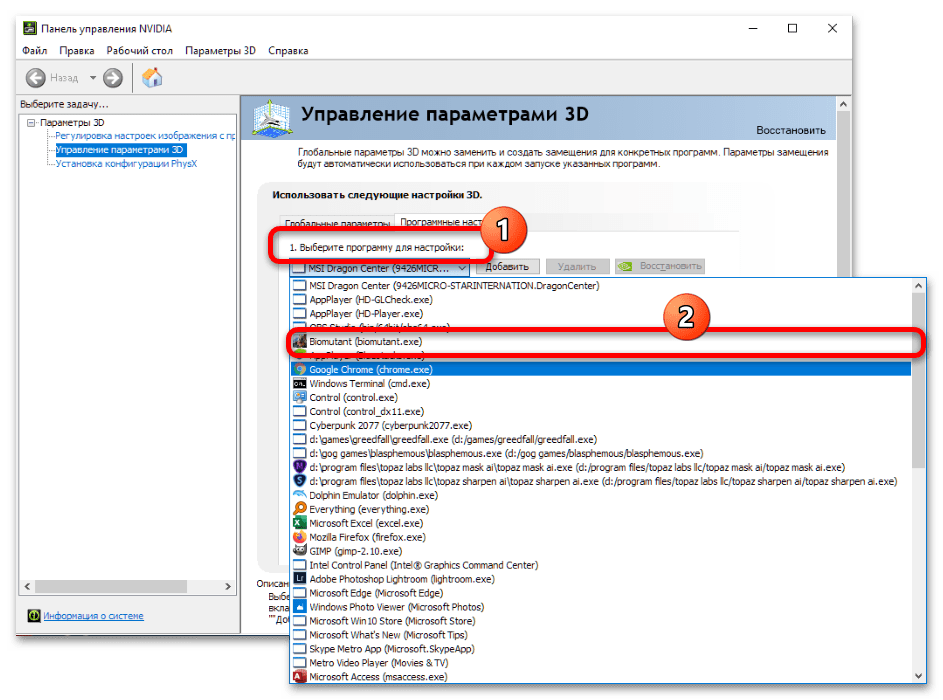Click the Добавить button
Screen dimensions: 943x700
(507, 266)
